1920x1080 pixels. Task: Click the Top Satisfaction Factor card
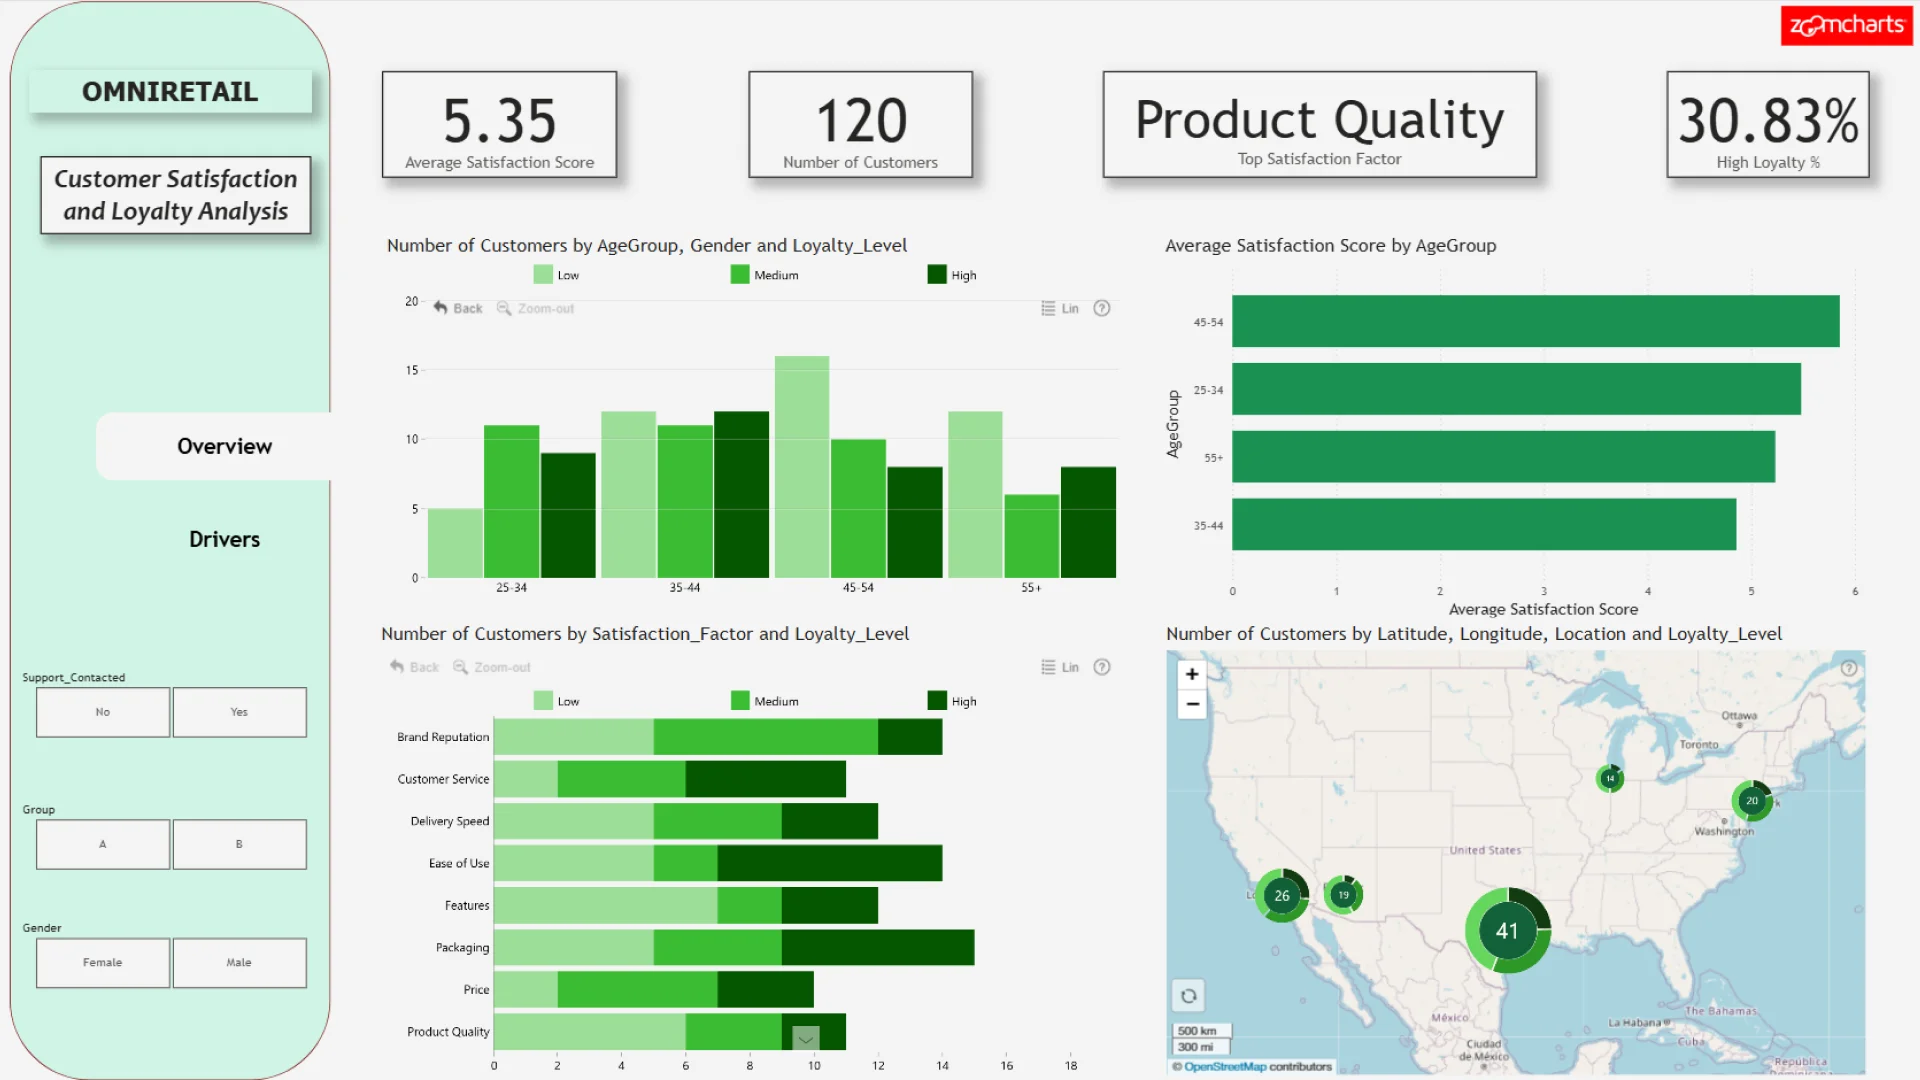pos(1319,124)
